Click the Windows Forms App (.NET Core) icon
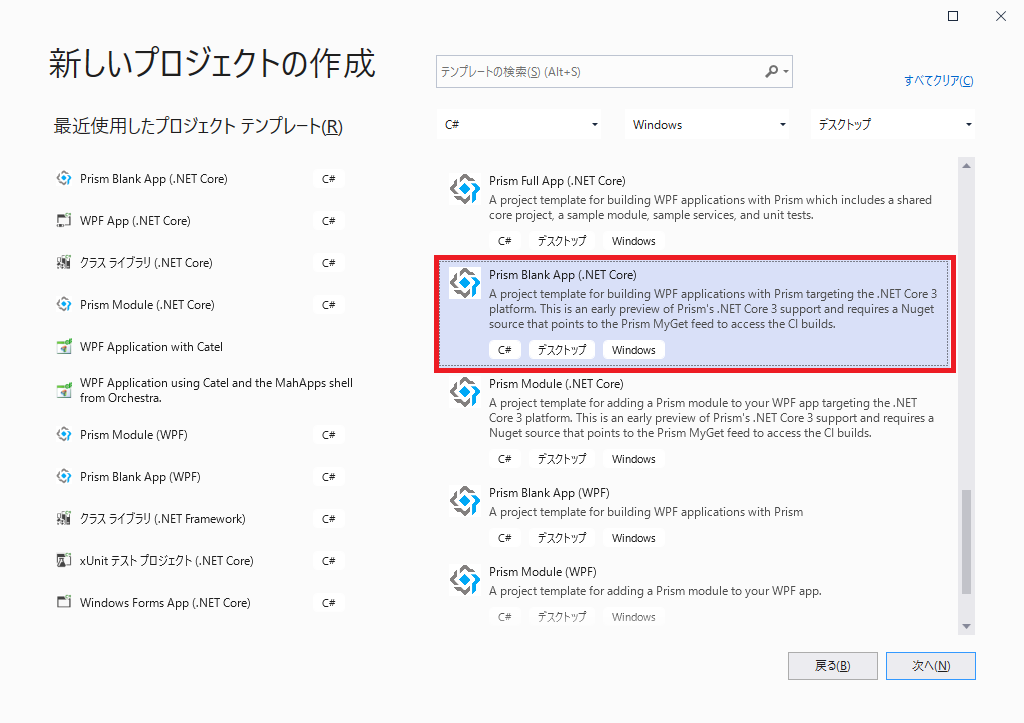1024x723 pixels. pos(64,602)
